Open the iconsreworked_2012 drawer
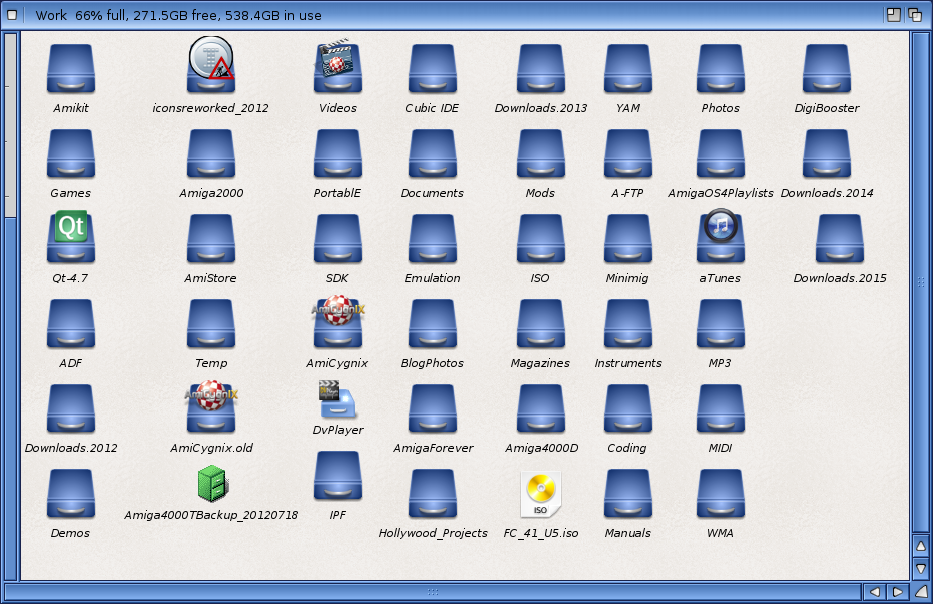 pyautogui.click(x=211, y=65)
